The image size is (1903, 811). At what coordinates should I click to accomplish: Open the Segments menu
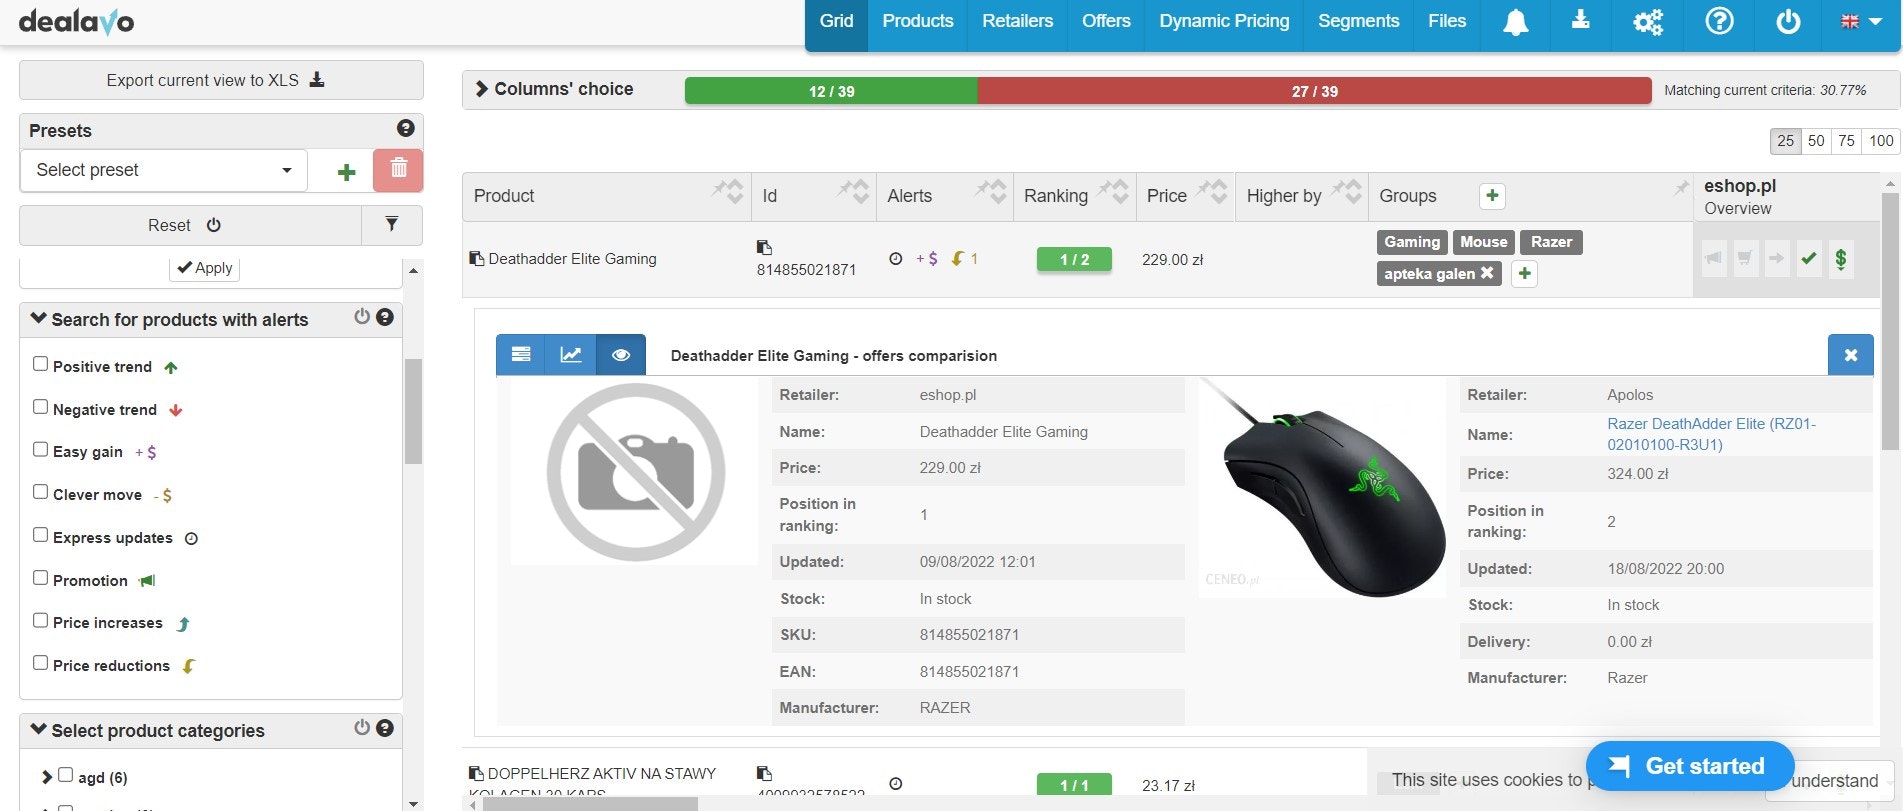pos(1358,21)
